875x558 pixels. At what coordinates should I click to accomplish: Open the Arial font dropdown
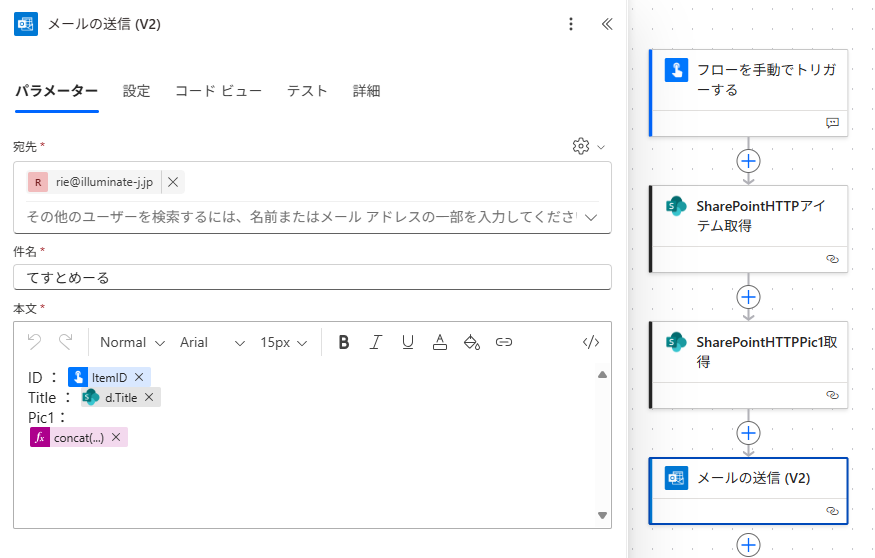pyautogui.click(x=212, y=342)
